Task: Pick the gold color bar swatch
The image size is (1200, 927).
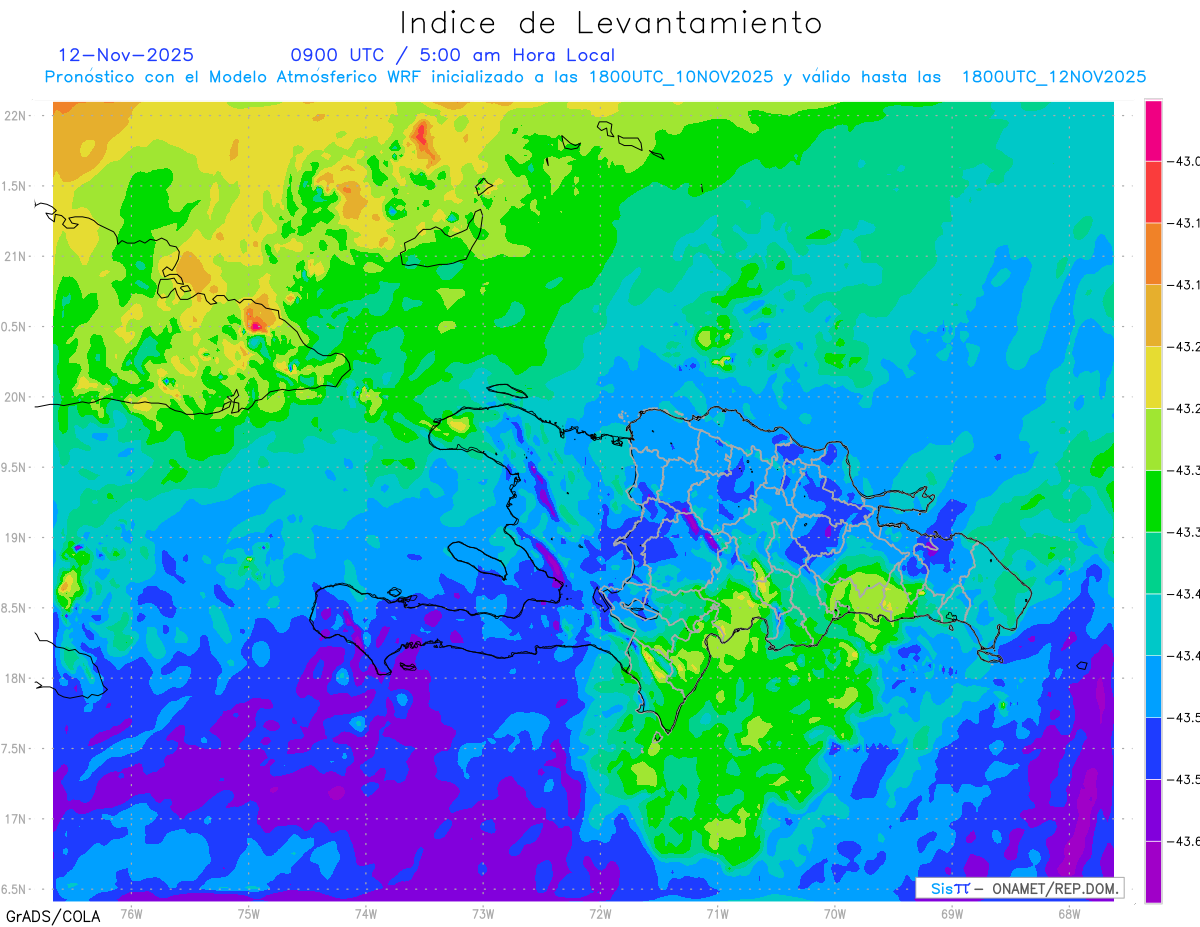Action: [1153, 315]
